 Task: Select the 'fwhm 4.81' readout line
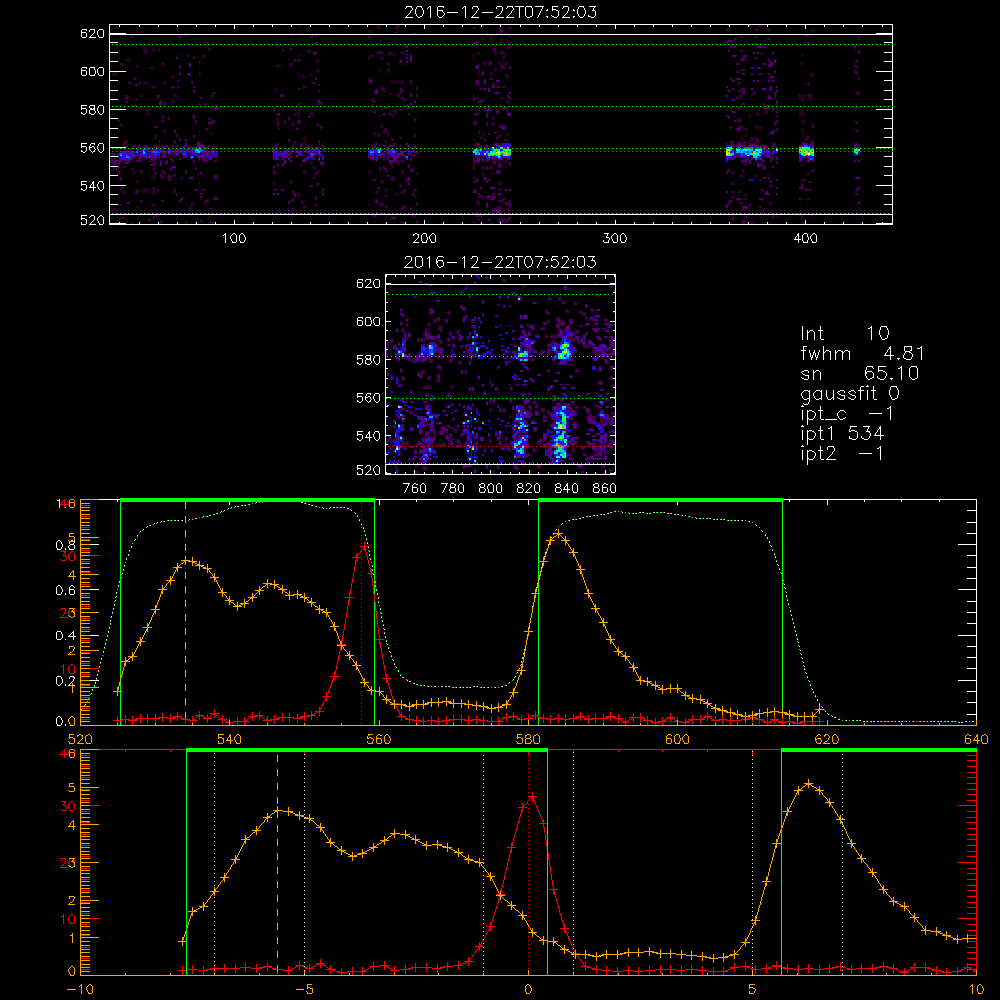(862, 353)
